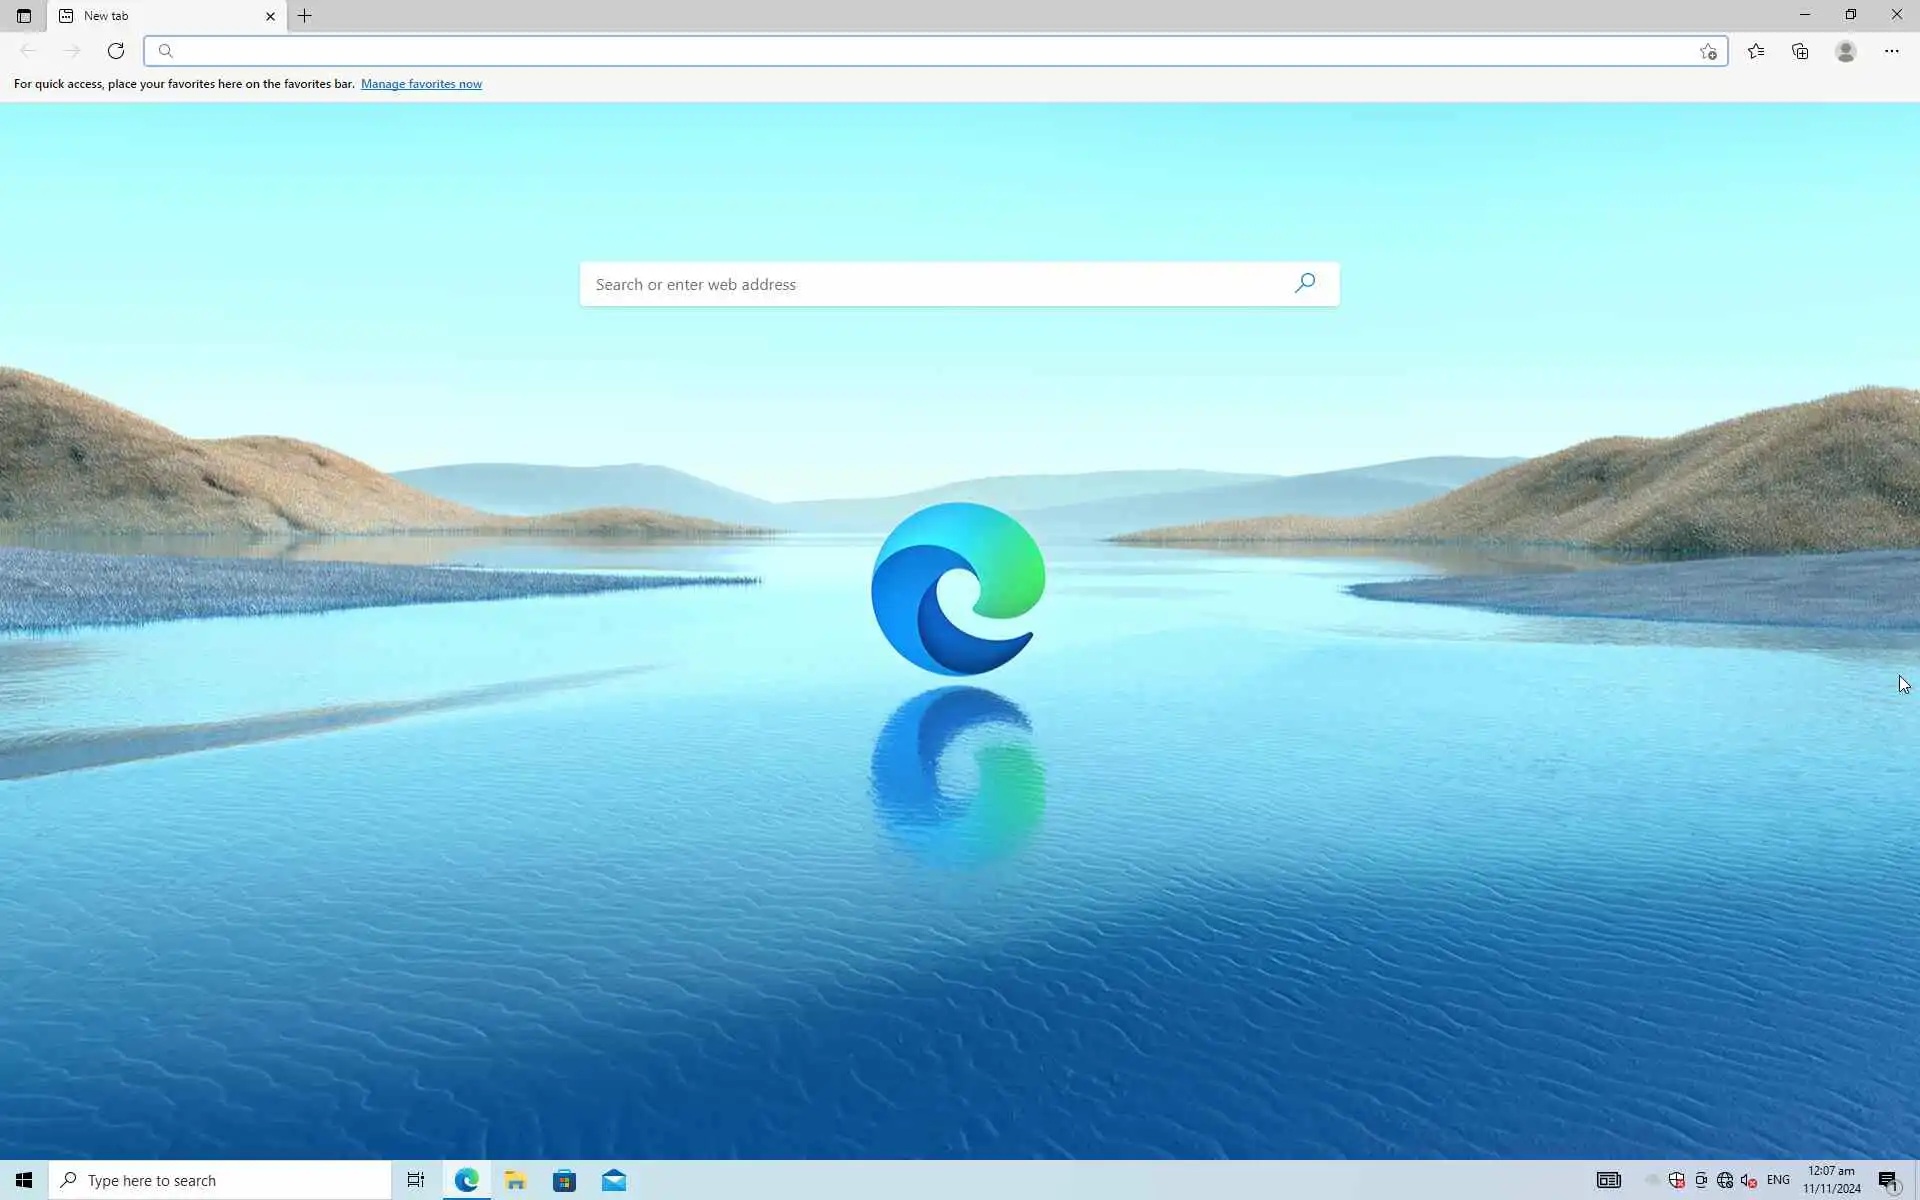Viewport: 1920px width, 1200px height.
Task: Open Task View on taskbar
Action: (416, 1180)
